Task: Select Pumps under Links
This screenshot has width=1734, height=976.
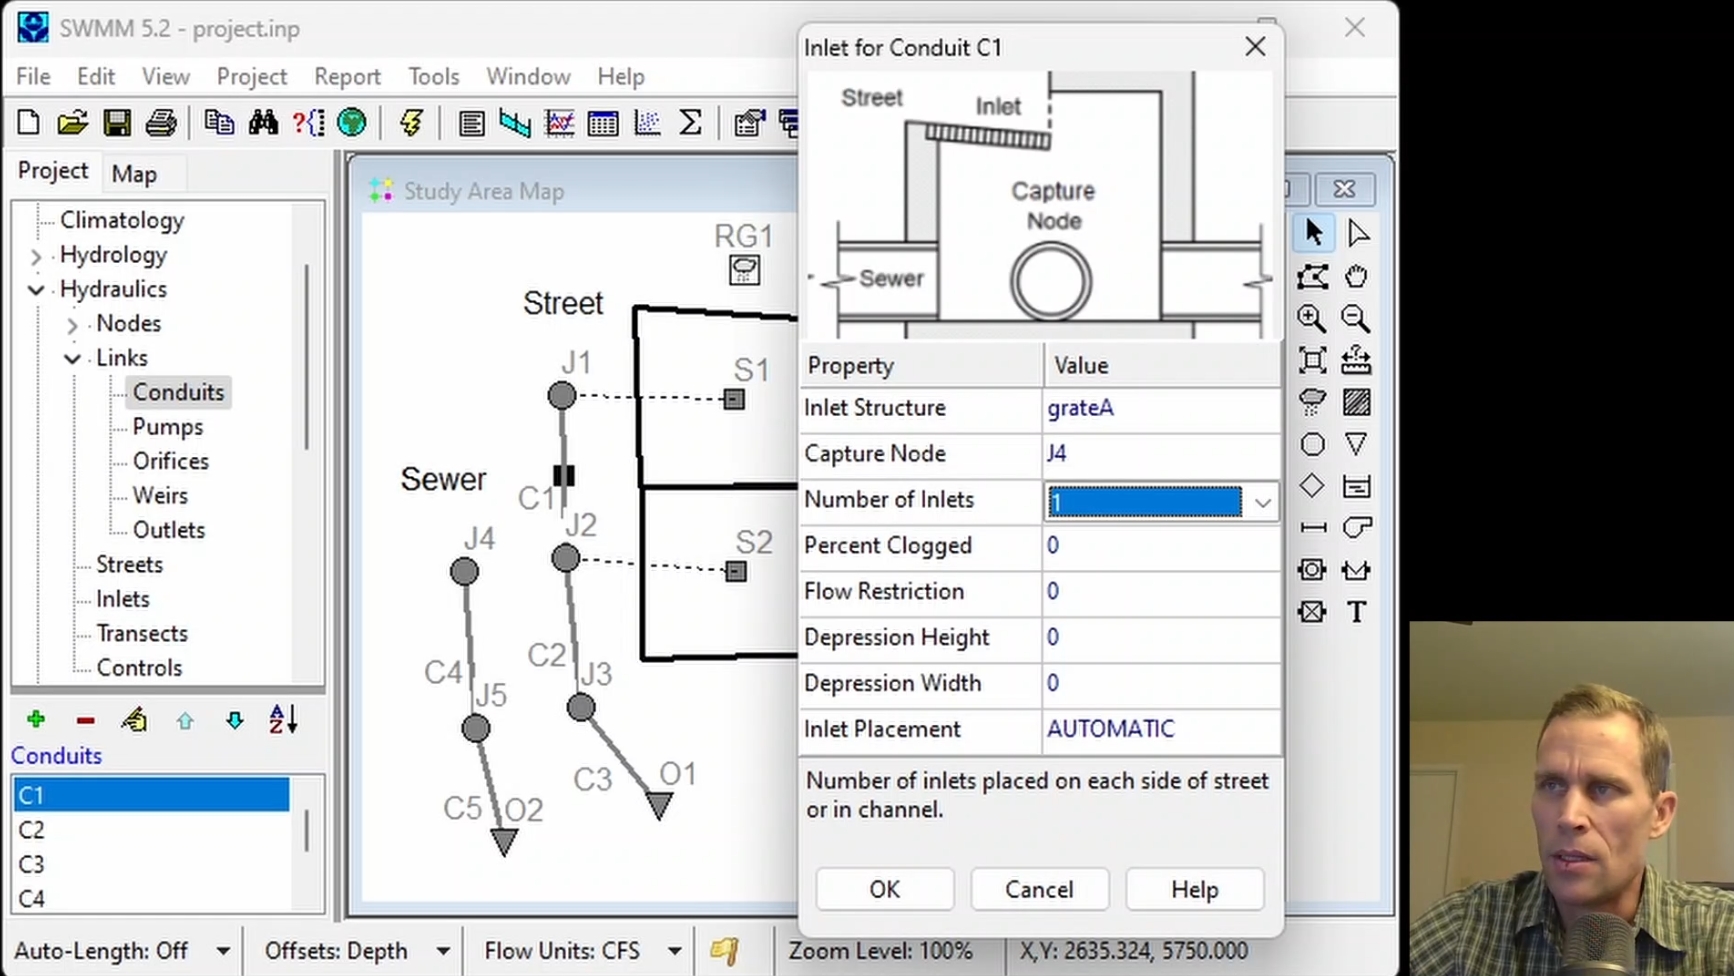Action: tap(168, 427)
